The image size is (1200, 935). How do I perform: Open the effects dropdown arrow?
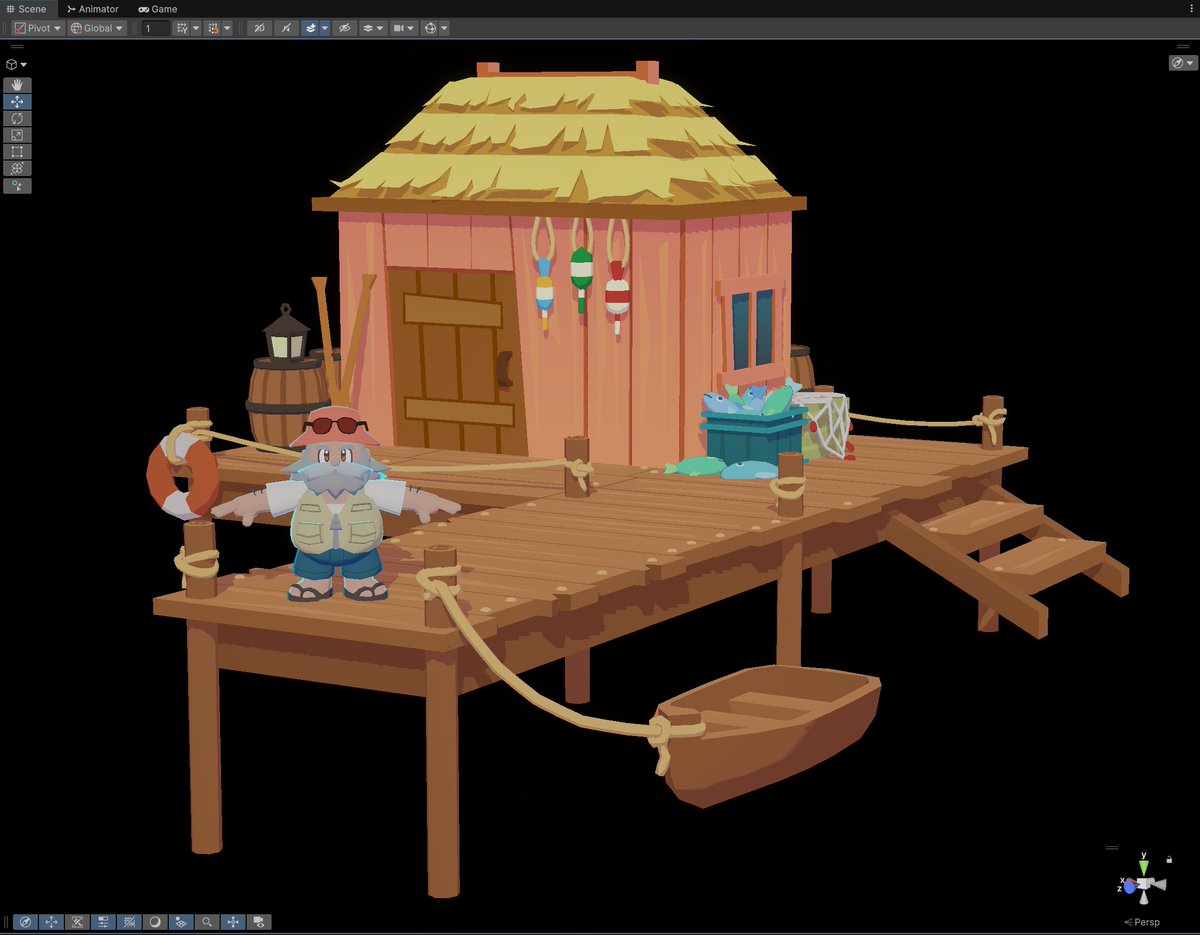point(325,28)
